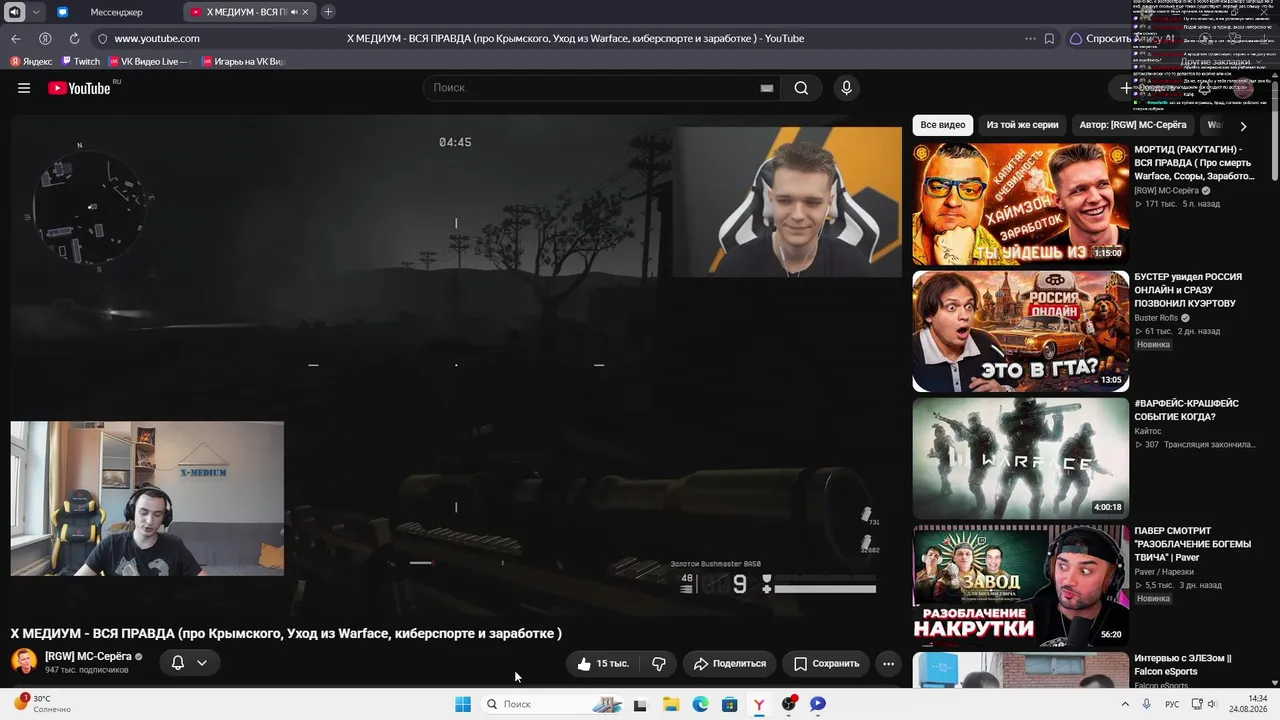
Task: Like the video with 15 тыс. likes
Action: 603,663
